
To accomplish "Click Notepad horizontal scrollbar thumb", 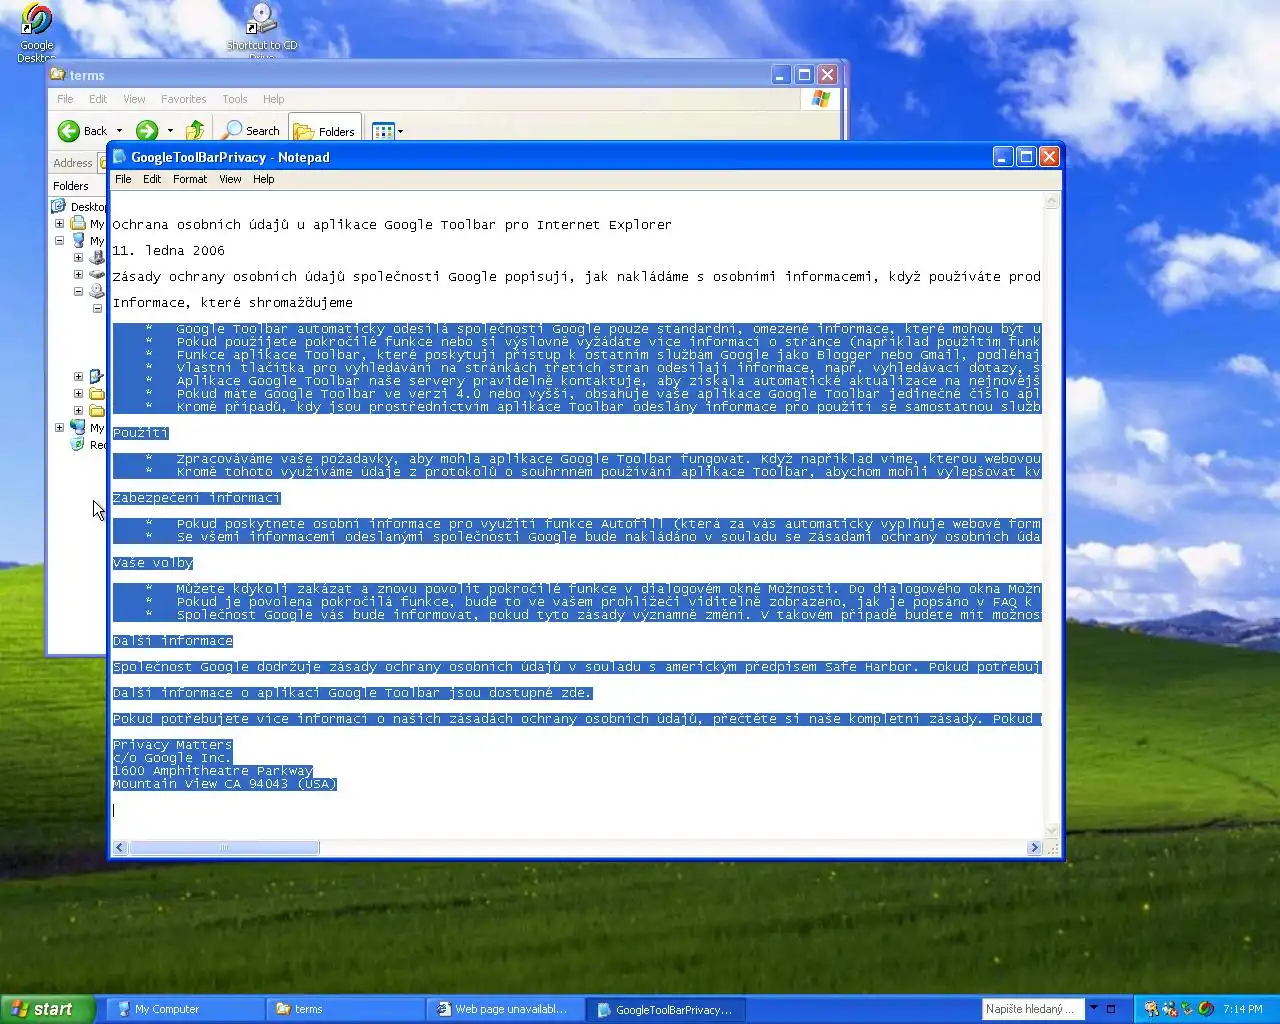I will pos(224,848).
